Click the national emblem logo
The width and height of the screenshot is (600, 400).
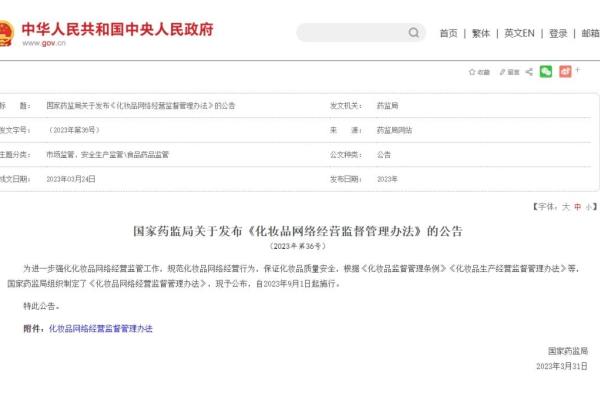pyautogui.click(x=5, y=34)
